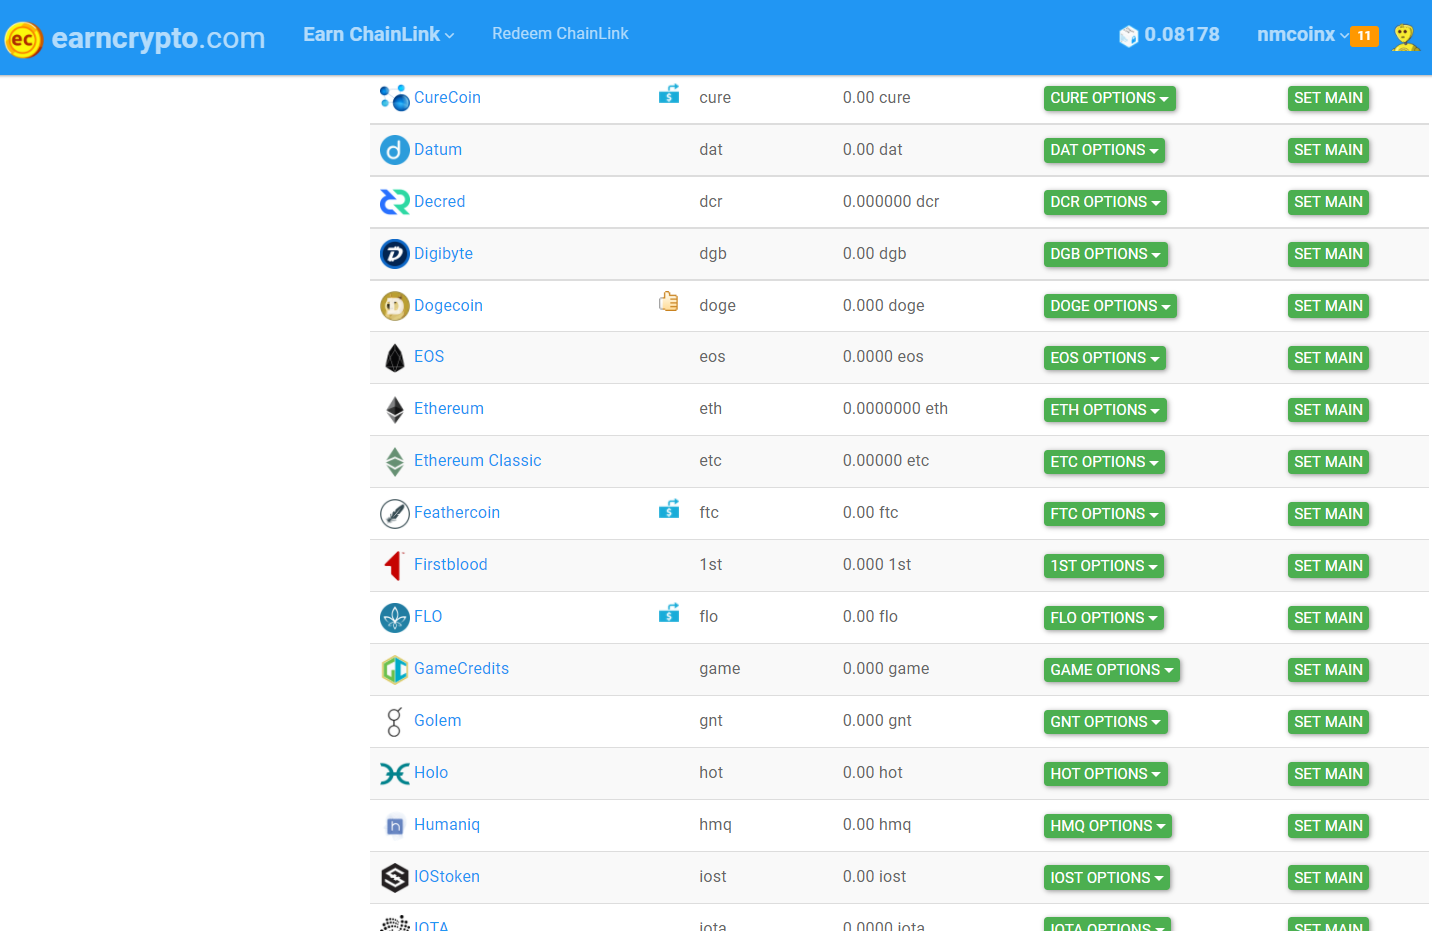Click the GameCredits coin icon
Screen dimensions: 1432x931
coord(395,670)
